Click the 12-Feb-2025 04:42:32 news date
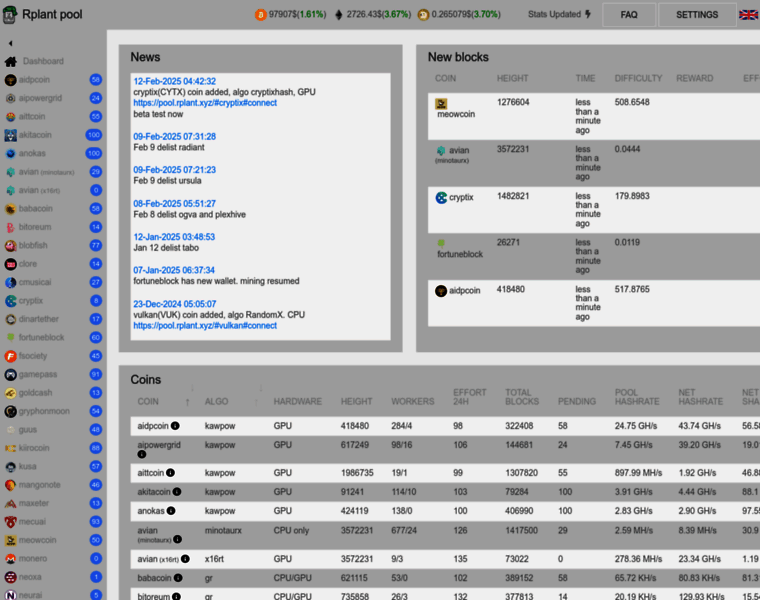This screenshot has width=760, height=600. click(x=174, y=81)
